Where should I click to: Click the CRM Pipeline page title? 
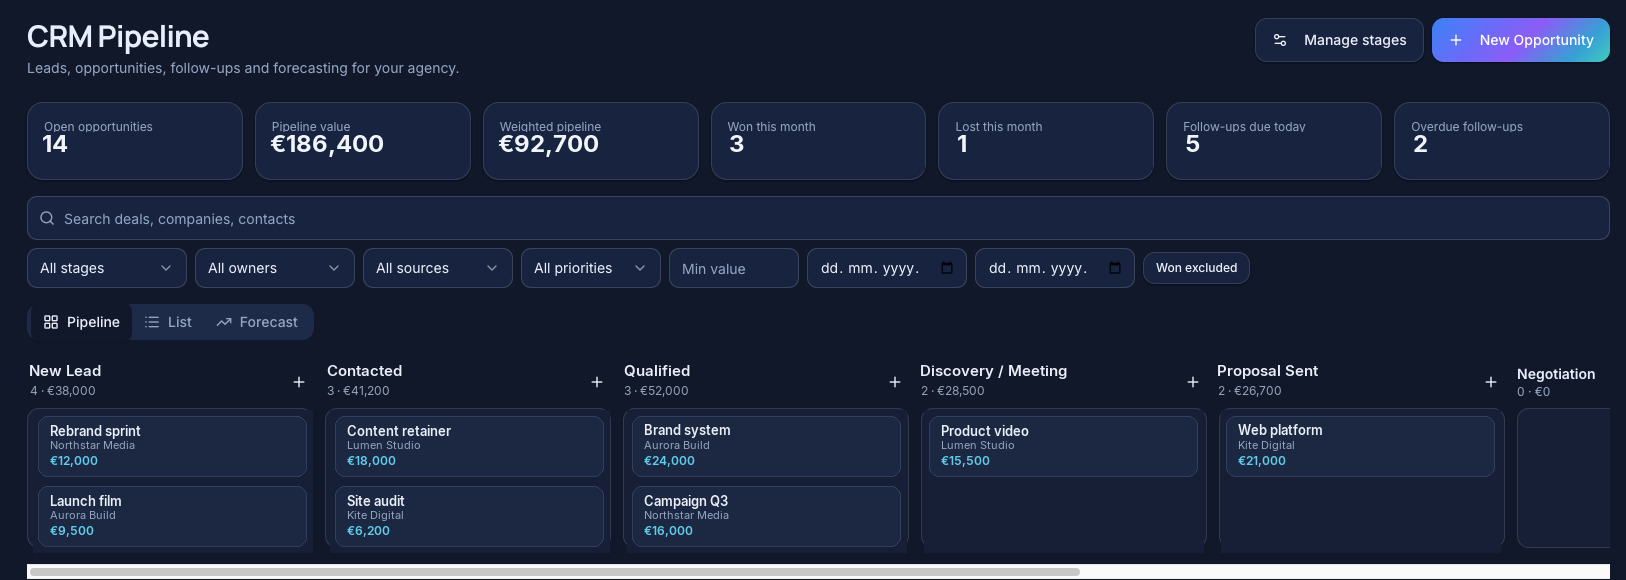coord(118,37)
